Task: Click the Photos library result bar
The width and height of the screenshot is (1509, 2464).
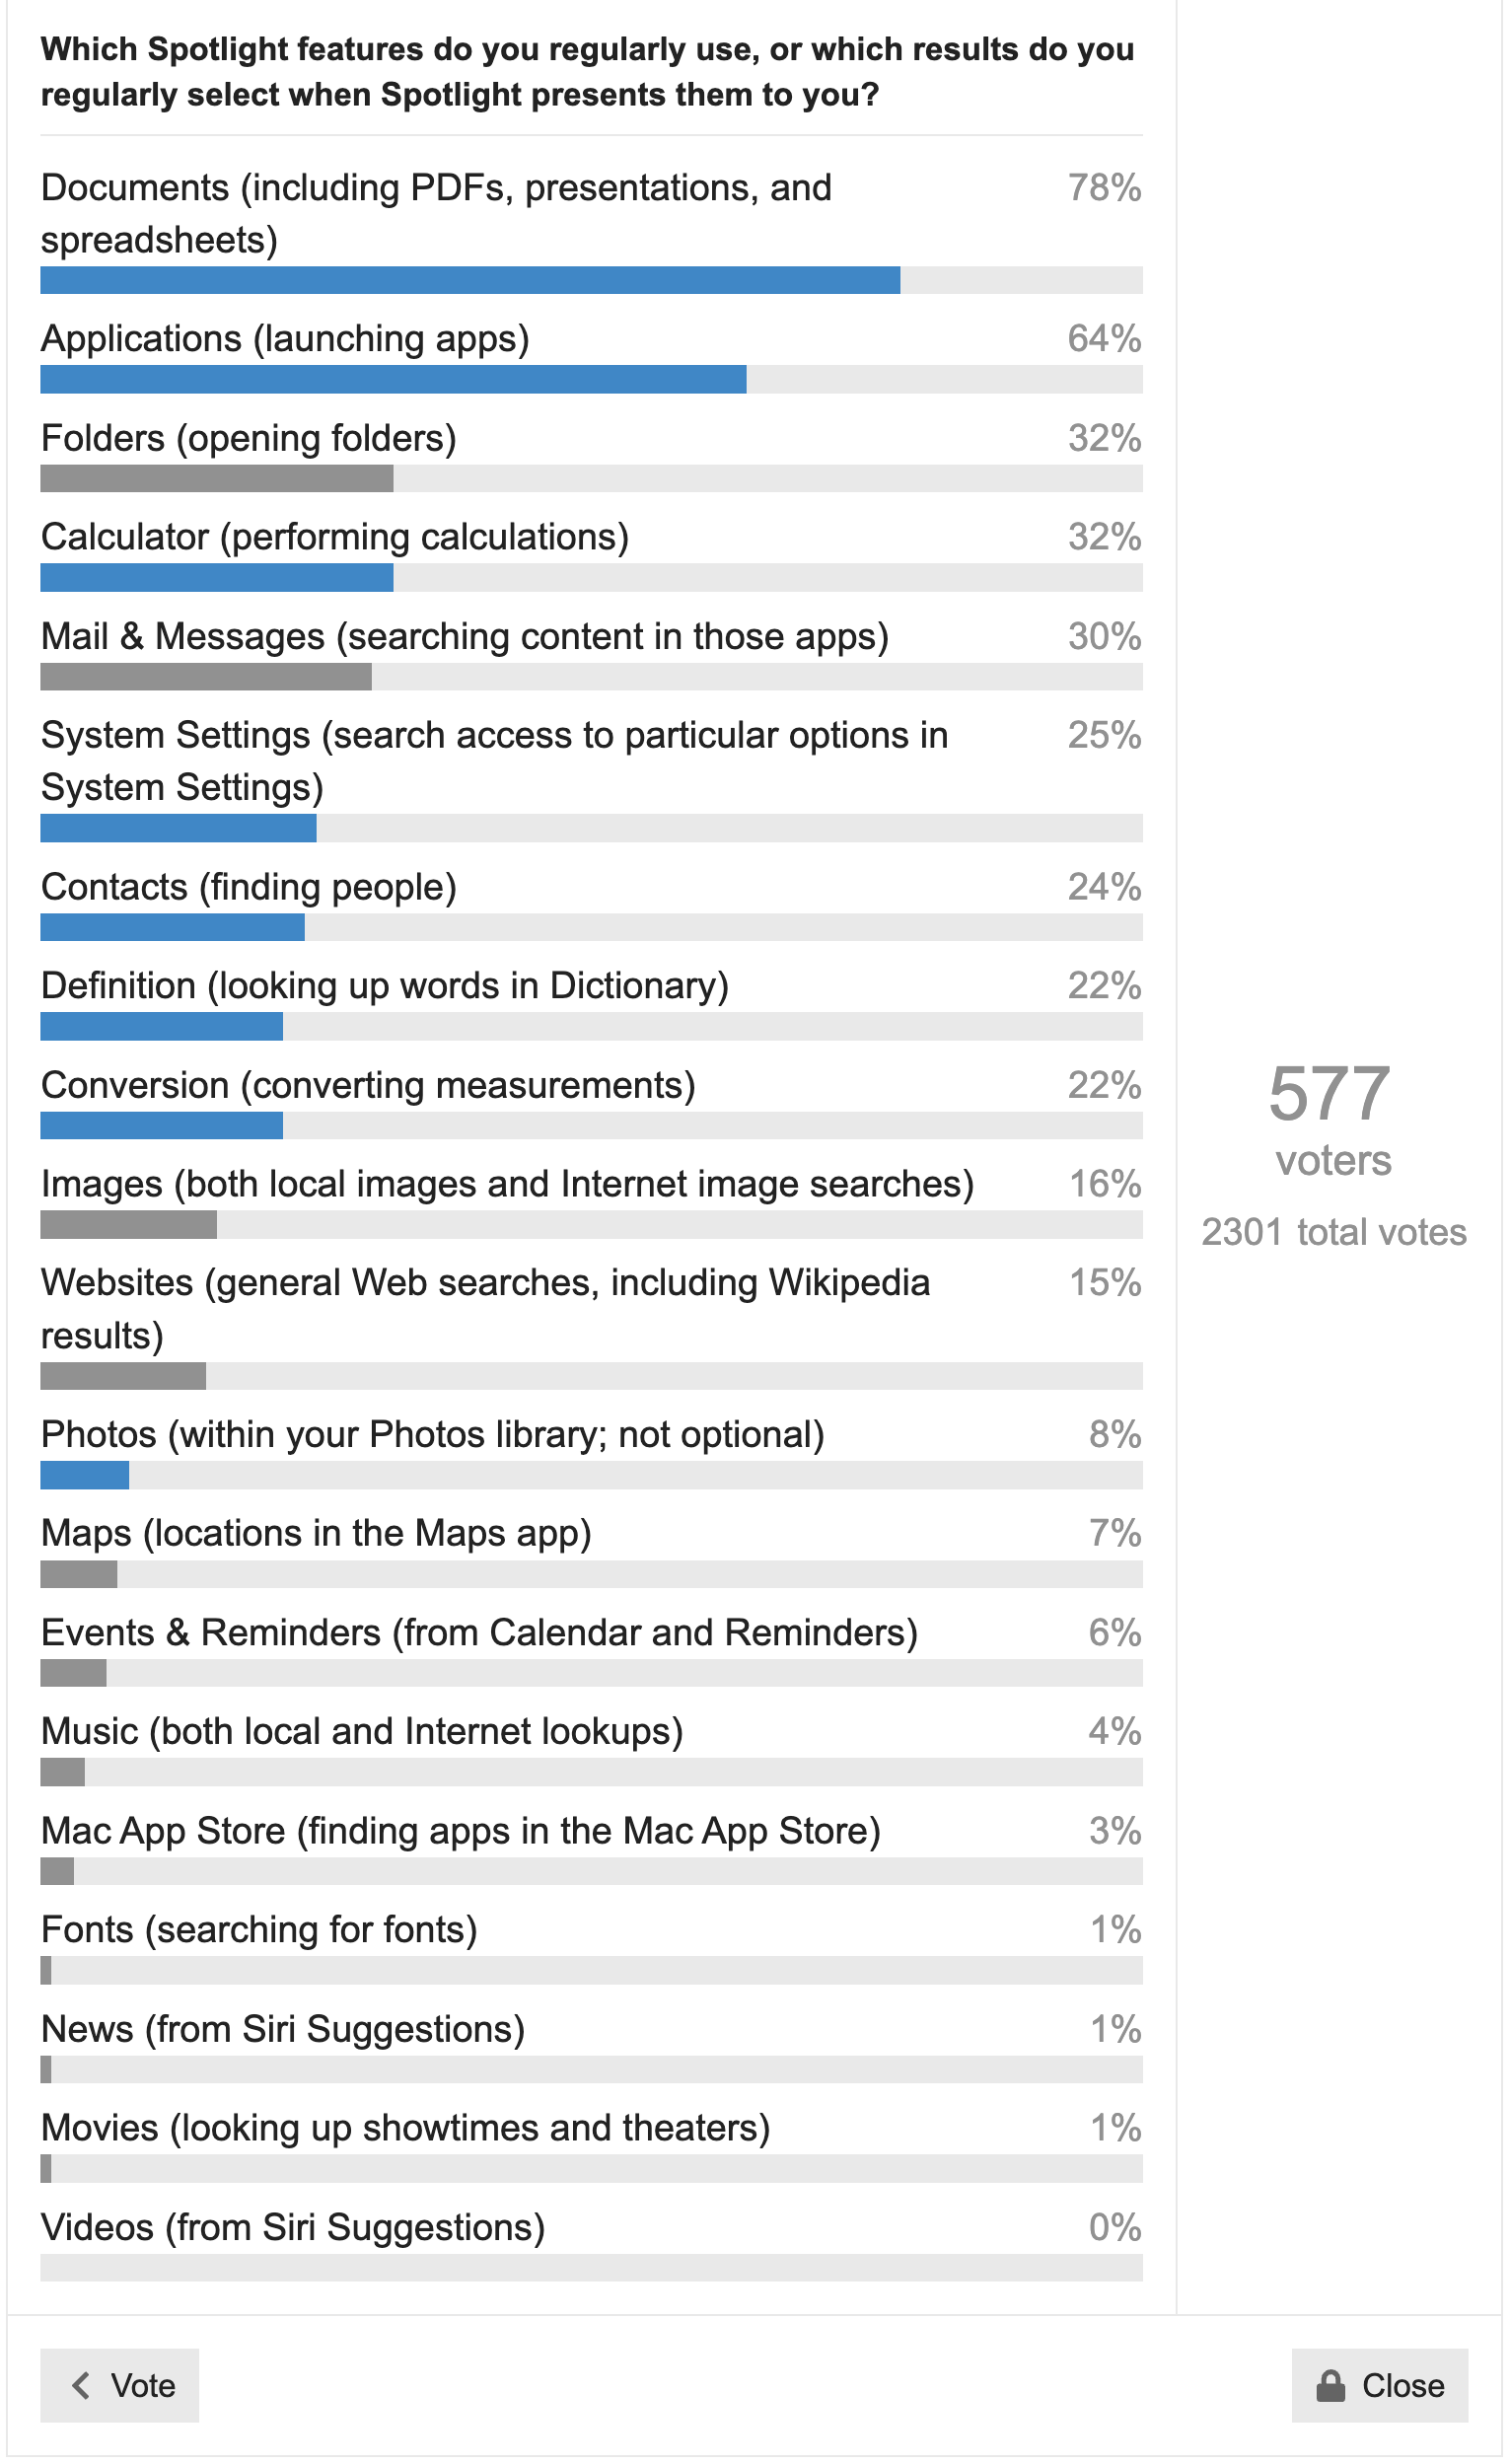Action: click(x=591, y=1475)
